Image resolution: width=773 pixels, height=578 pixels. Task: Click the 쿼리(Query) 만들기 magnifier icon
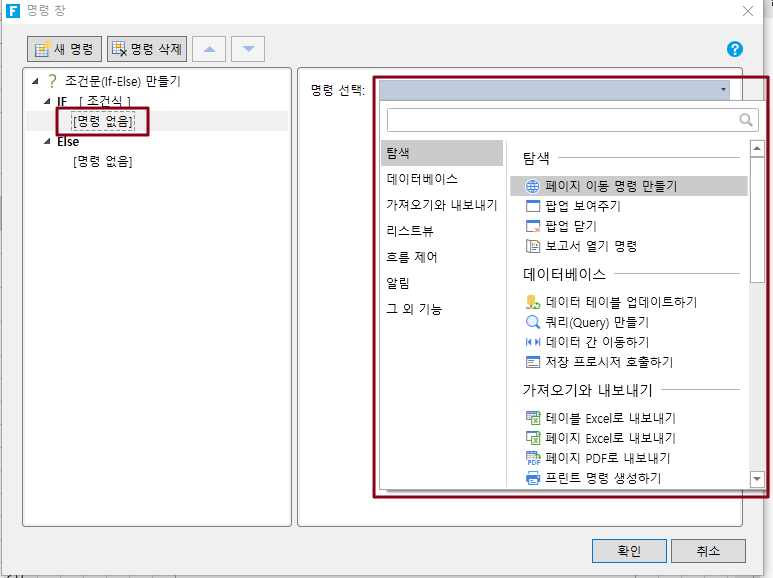[x=533, y=322]
